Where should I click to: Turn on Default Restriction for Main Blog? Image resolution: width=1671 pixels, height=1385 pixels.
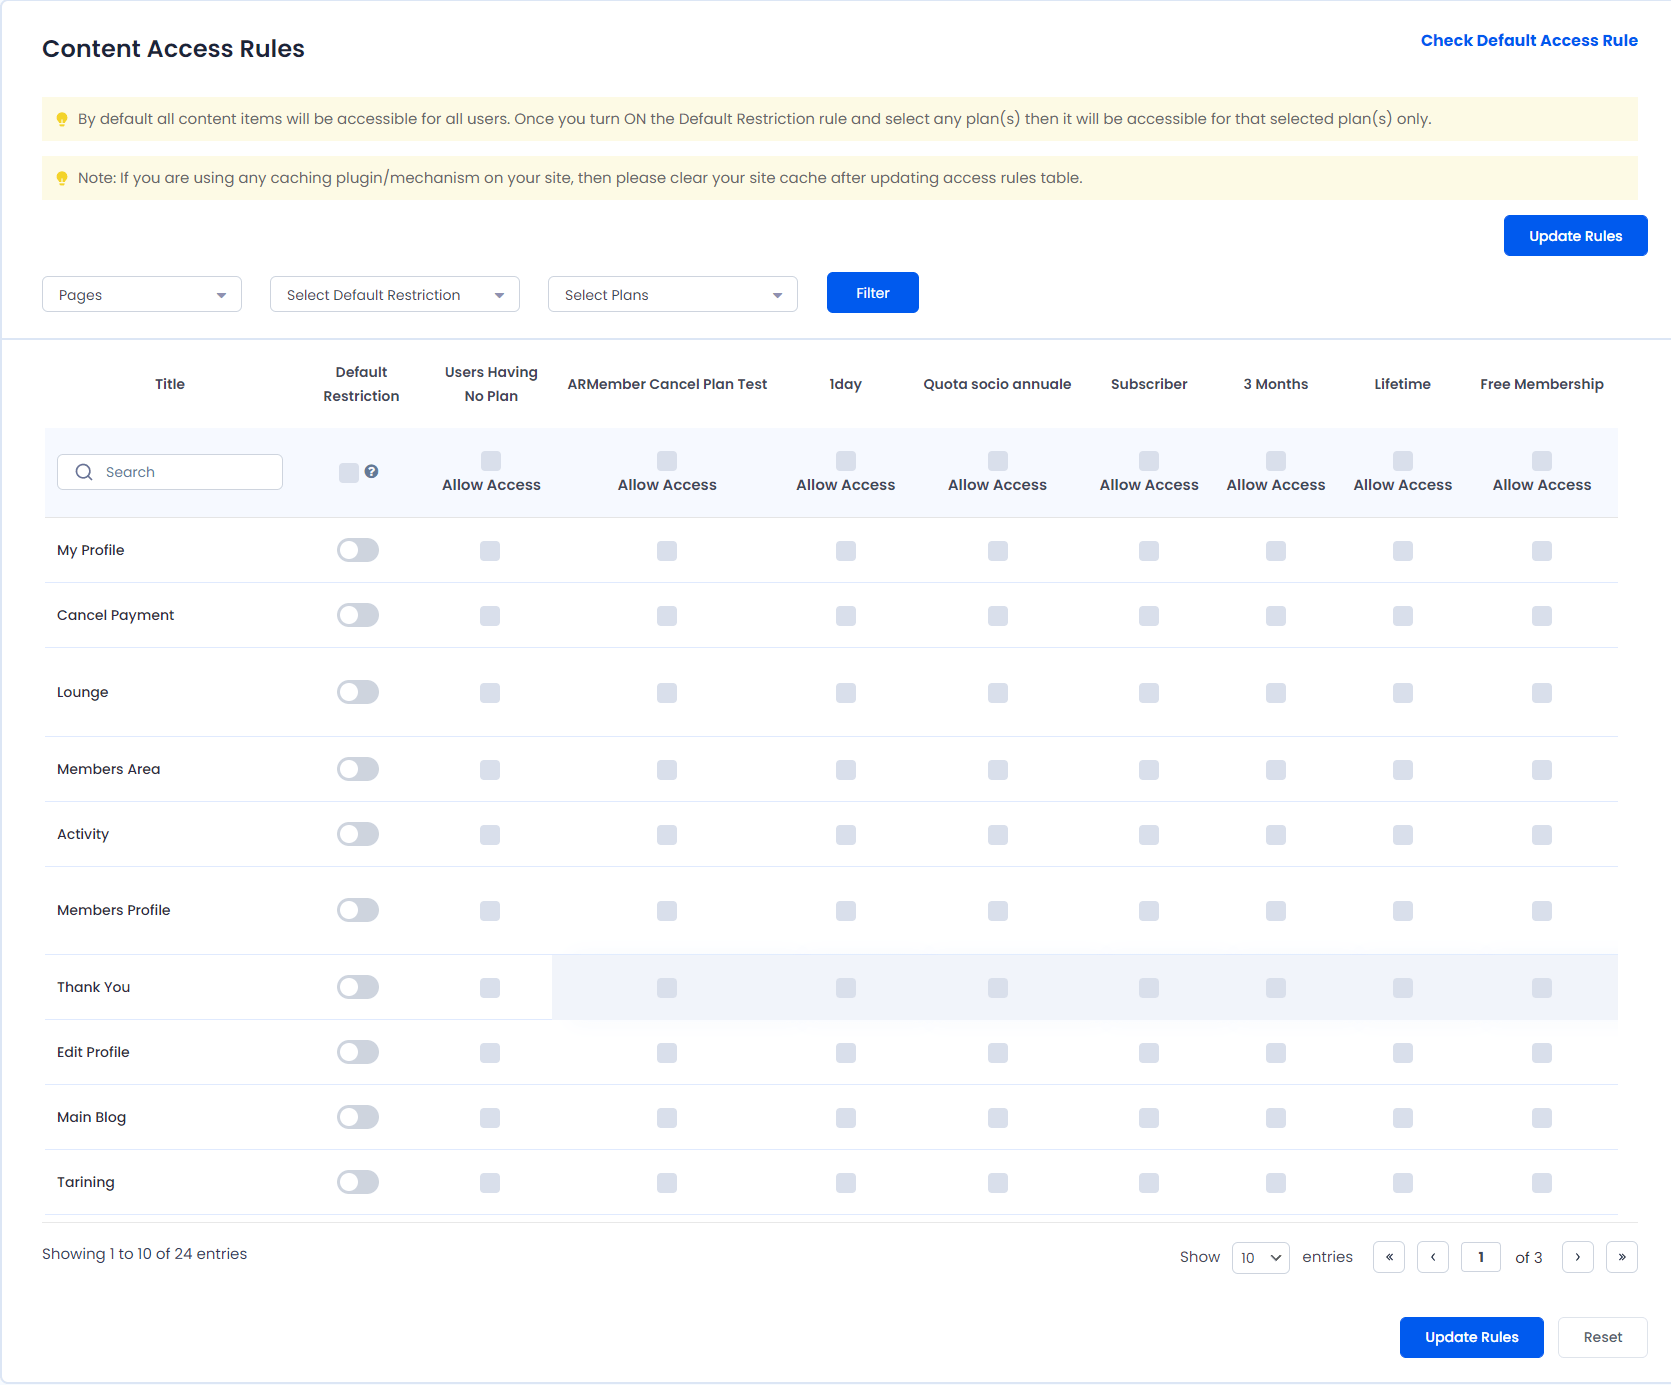358,1117
